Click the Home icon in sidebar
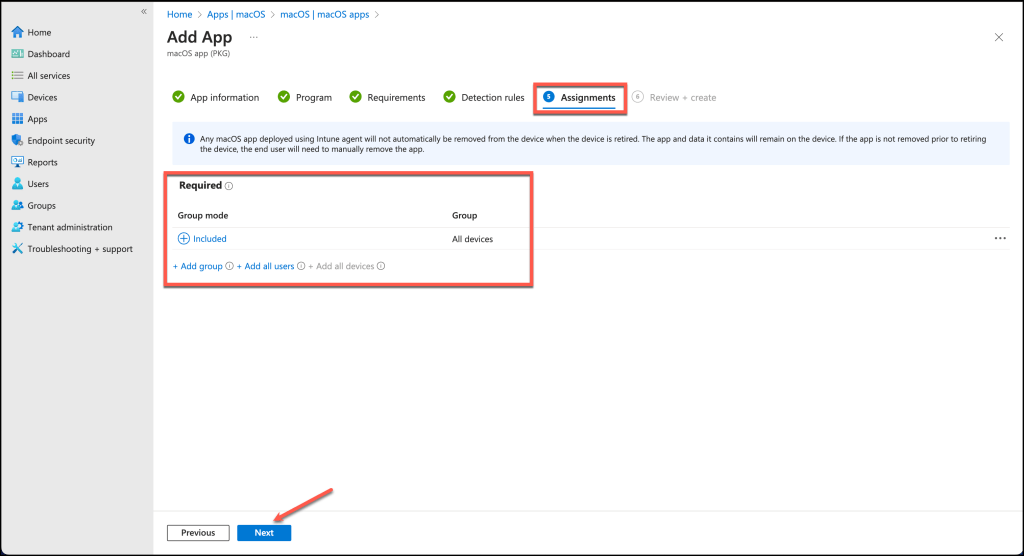Image resolution: width=1024 pixels, height=556 pixels. coord(17,32)
